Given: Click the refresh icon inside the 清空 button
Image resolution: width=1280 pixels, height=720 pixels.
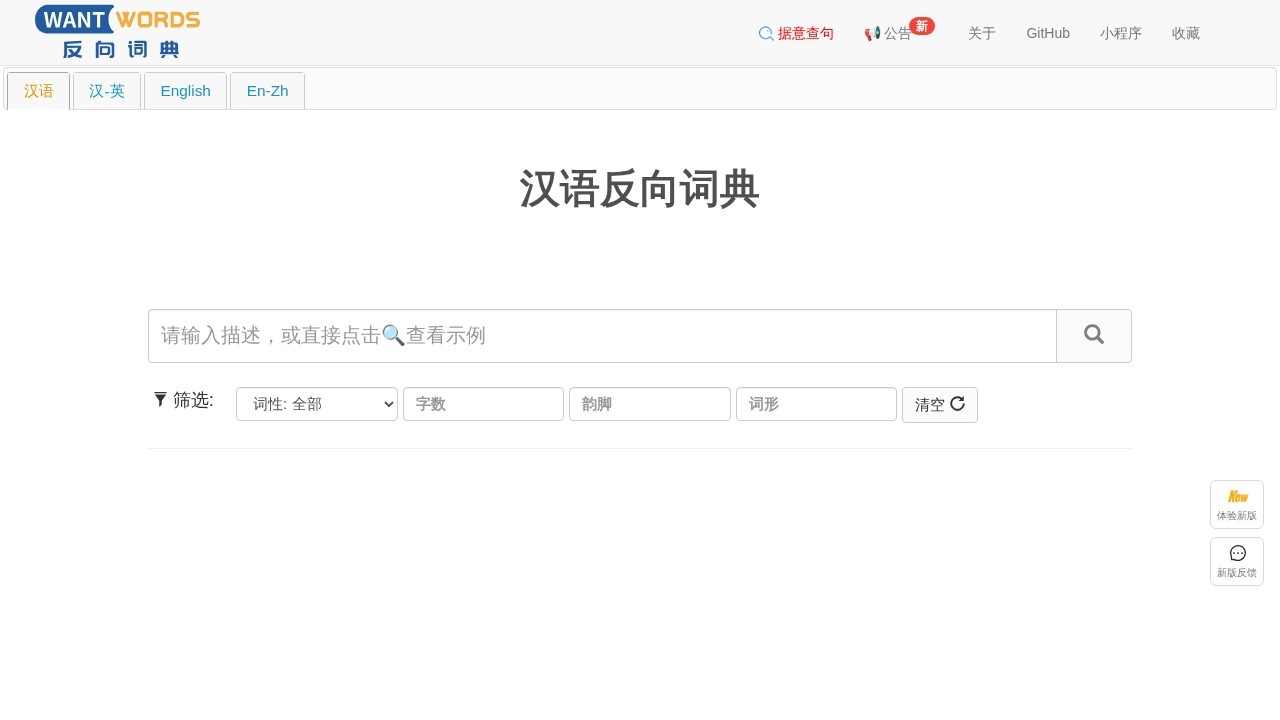Looking at the screenshot, I should point(957,404).
